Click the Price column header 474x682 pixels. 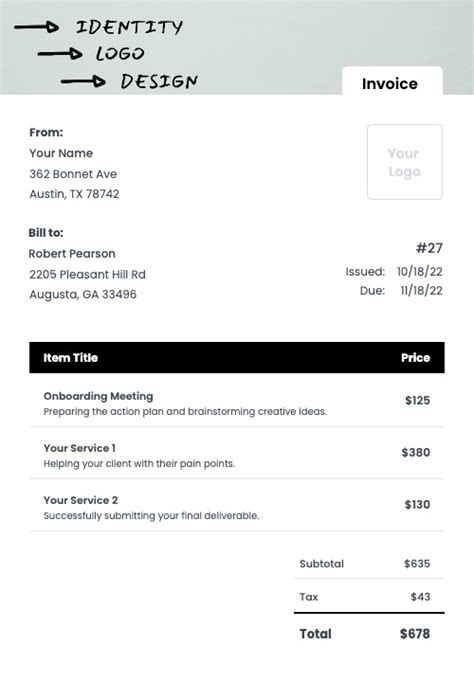pos(415,358)
